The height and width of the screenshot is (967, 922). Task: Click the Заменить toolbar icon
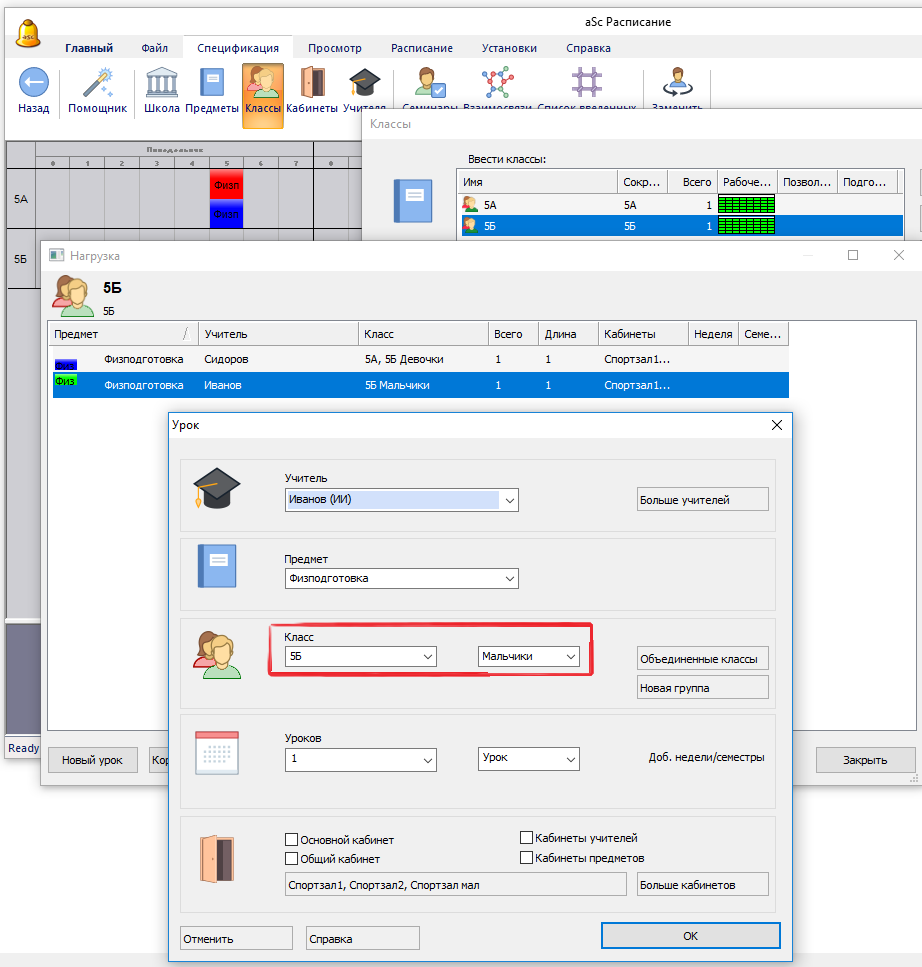[677, 84]
